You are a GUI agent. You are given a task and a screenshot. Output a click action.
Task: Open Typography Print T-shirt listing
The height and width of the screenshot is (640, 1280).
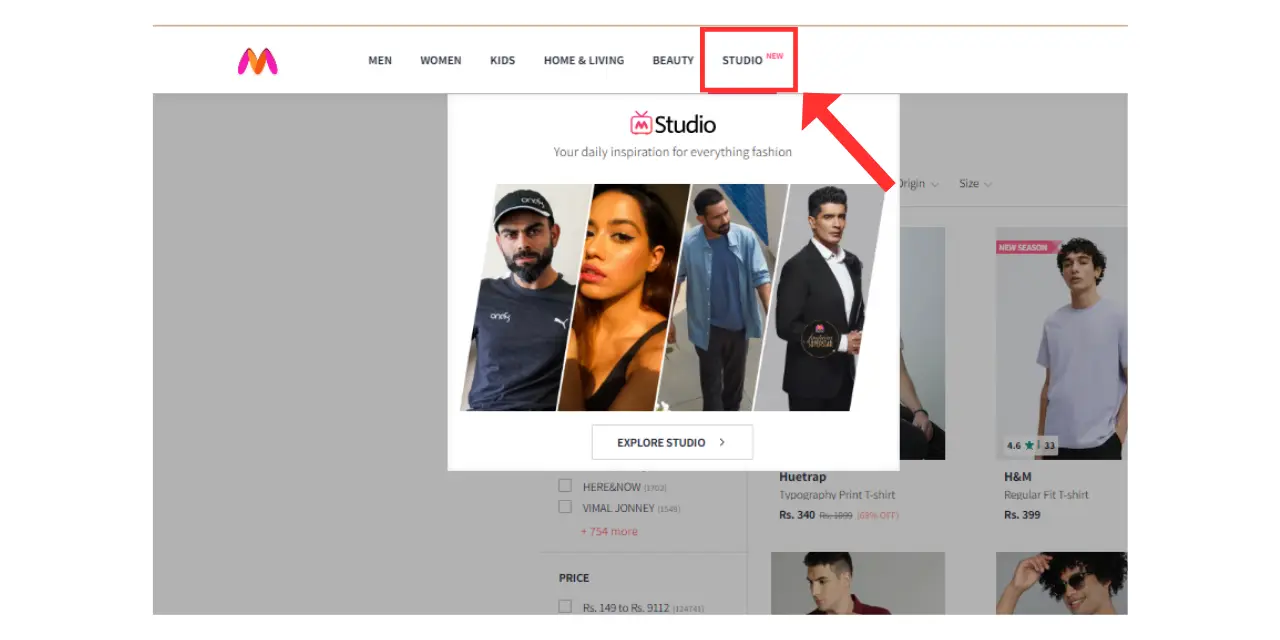coord(837,495)
